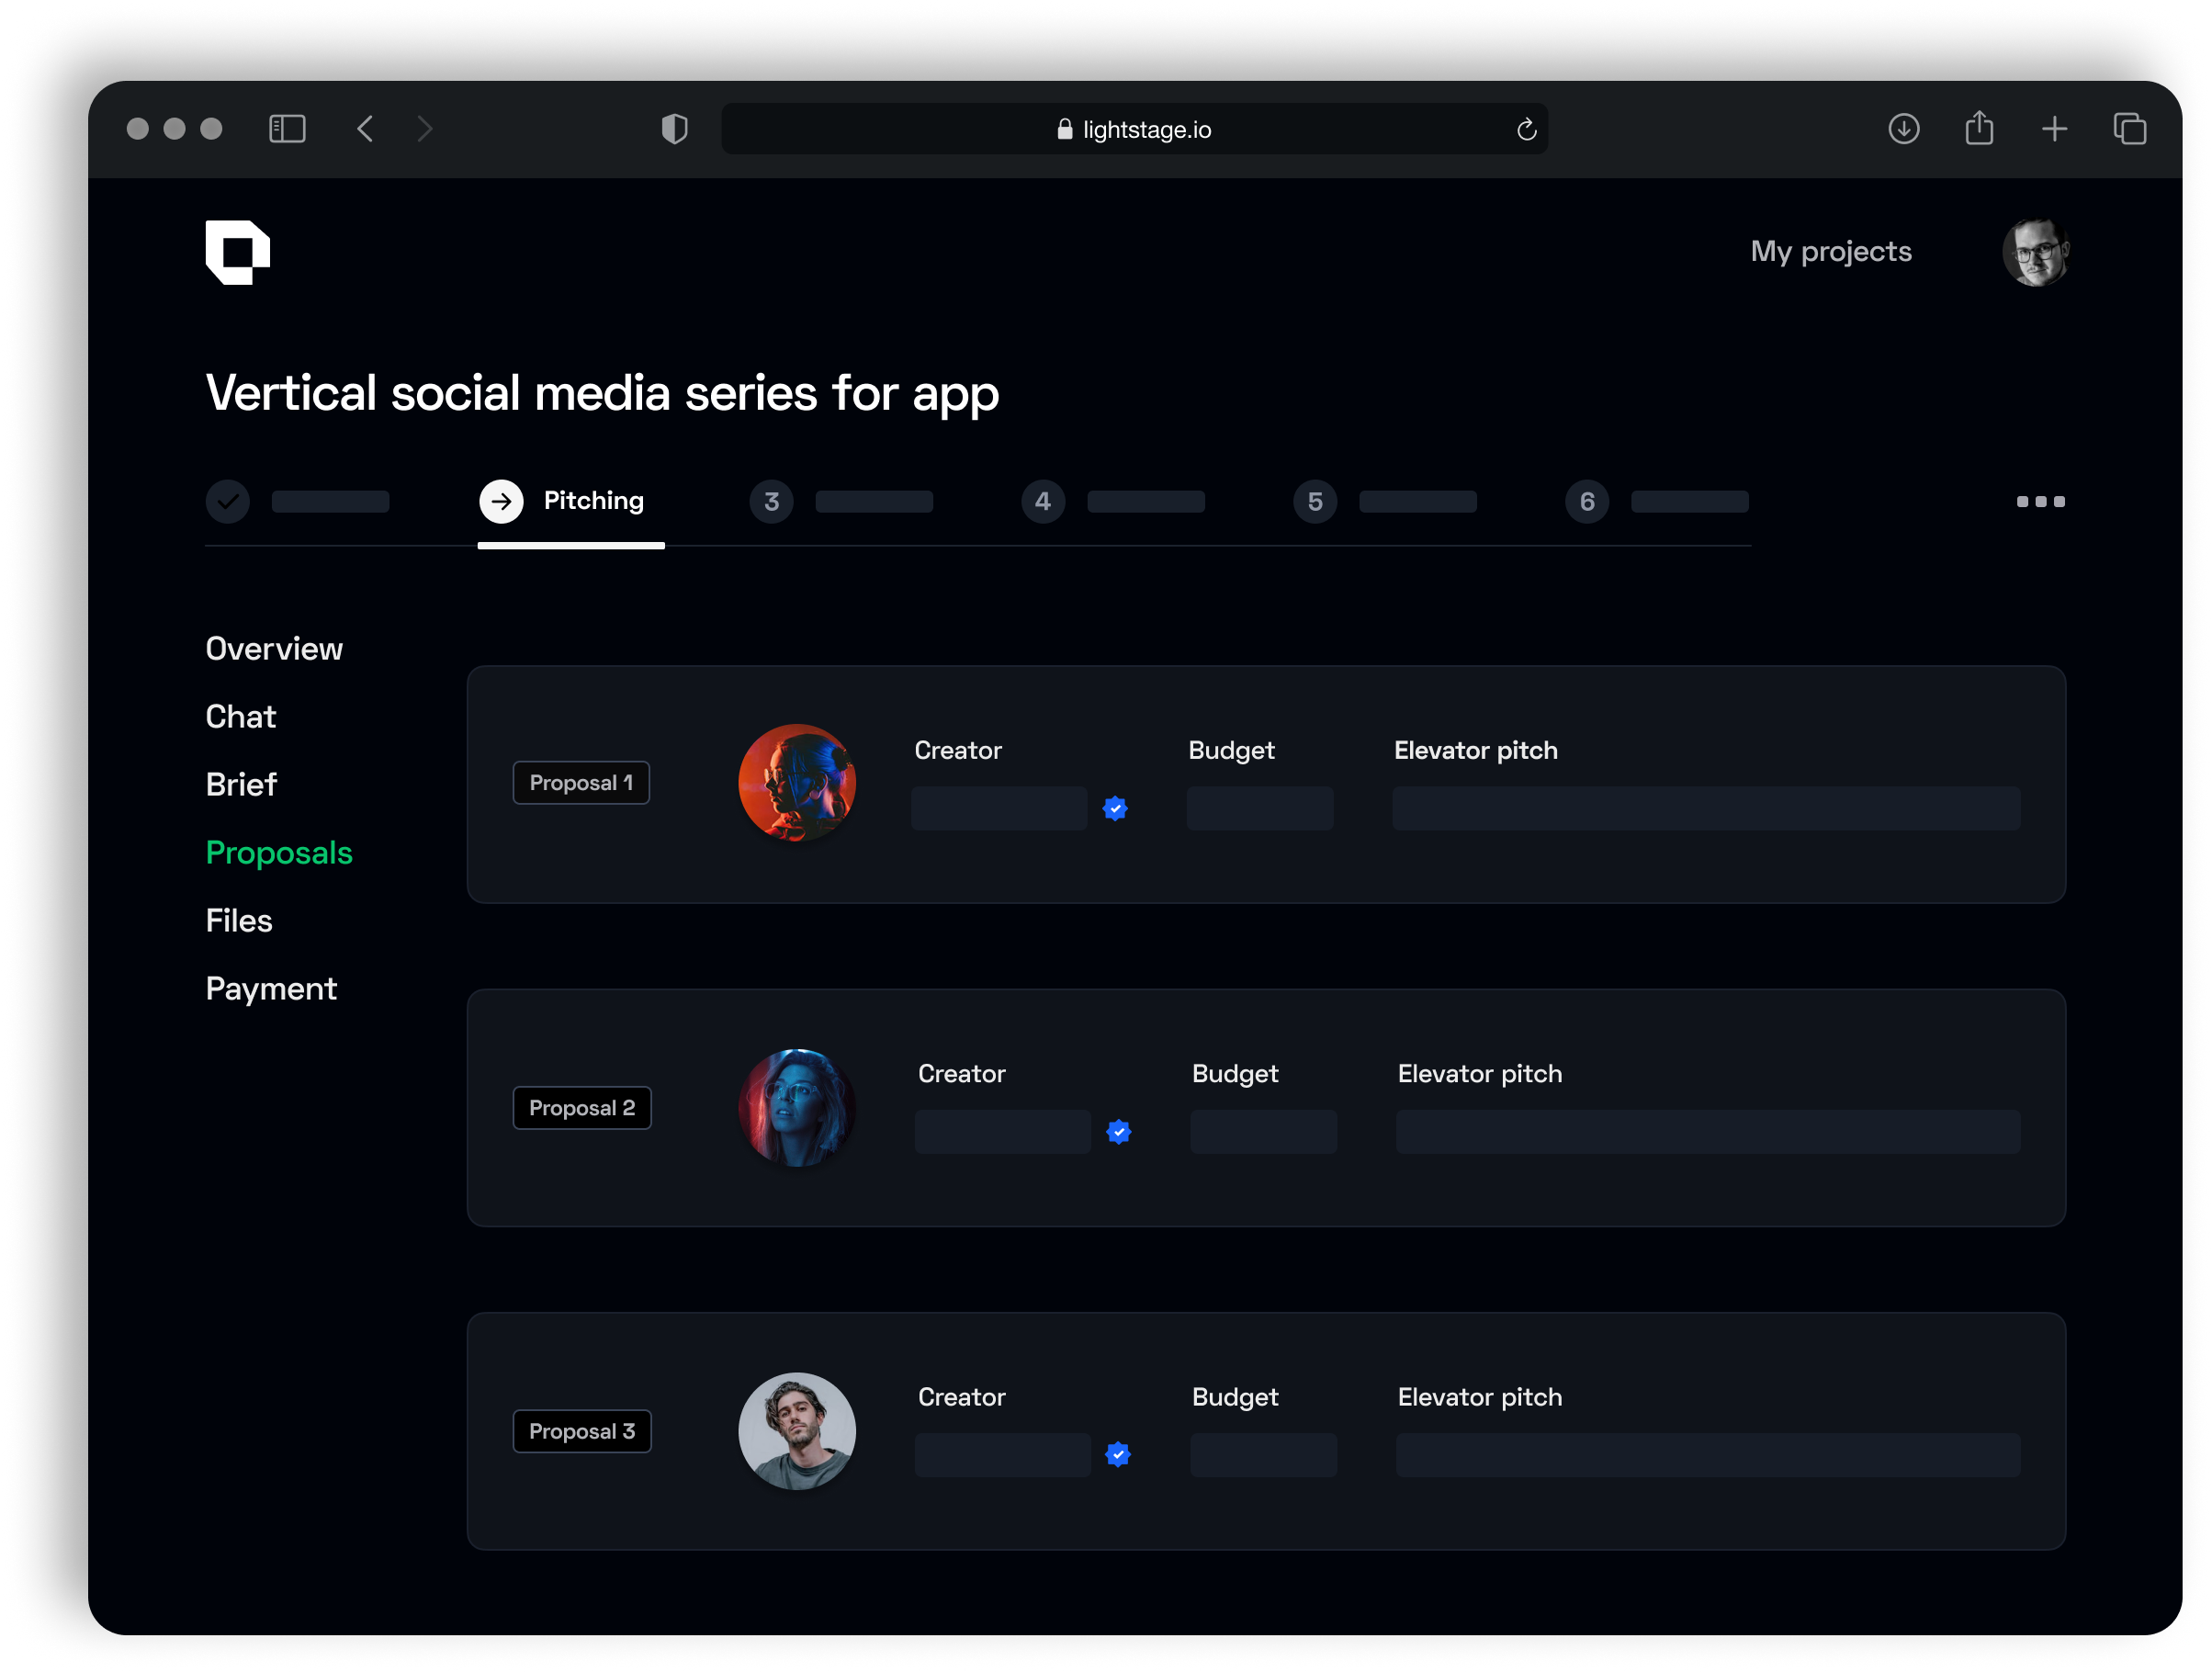The image size is (2212, 1672).
Task: Click verified badge on Proposal 3
Action: (x=1118, y=1455)
